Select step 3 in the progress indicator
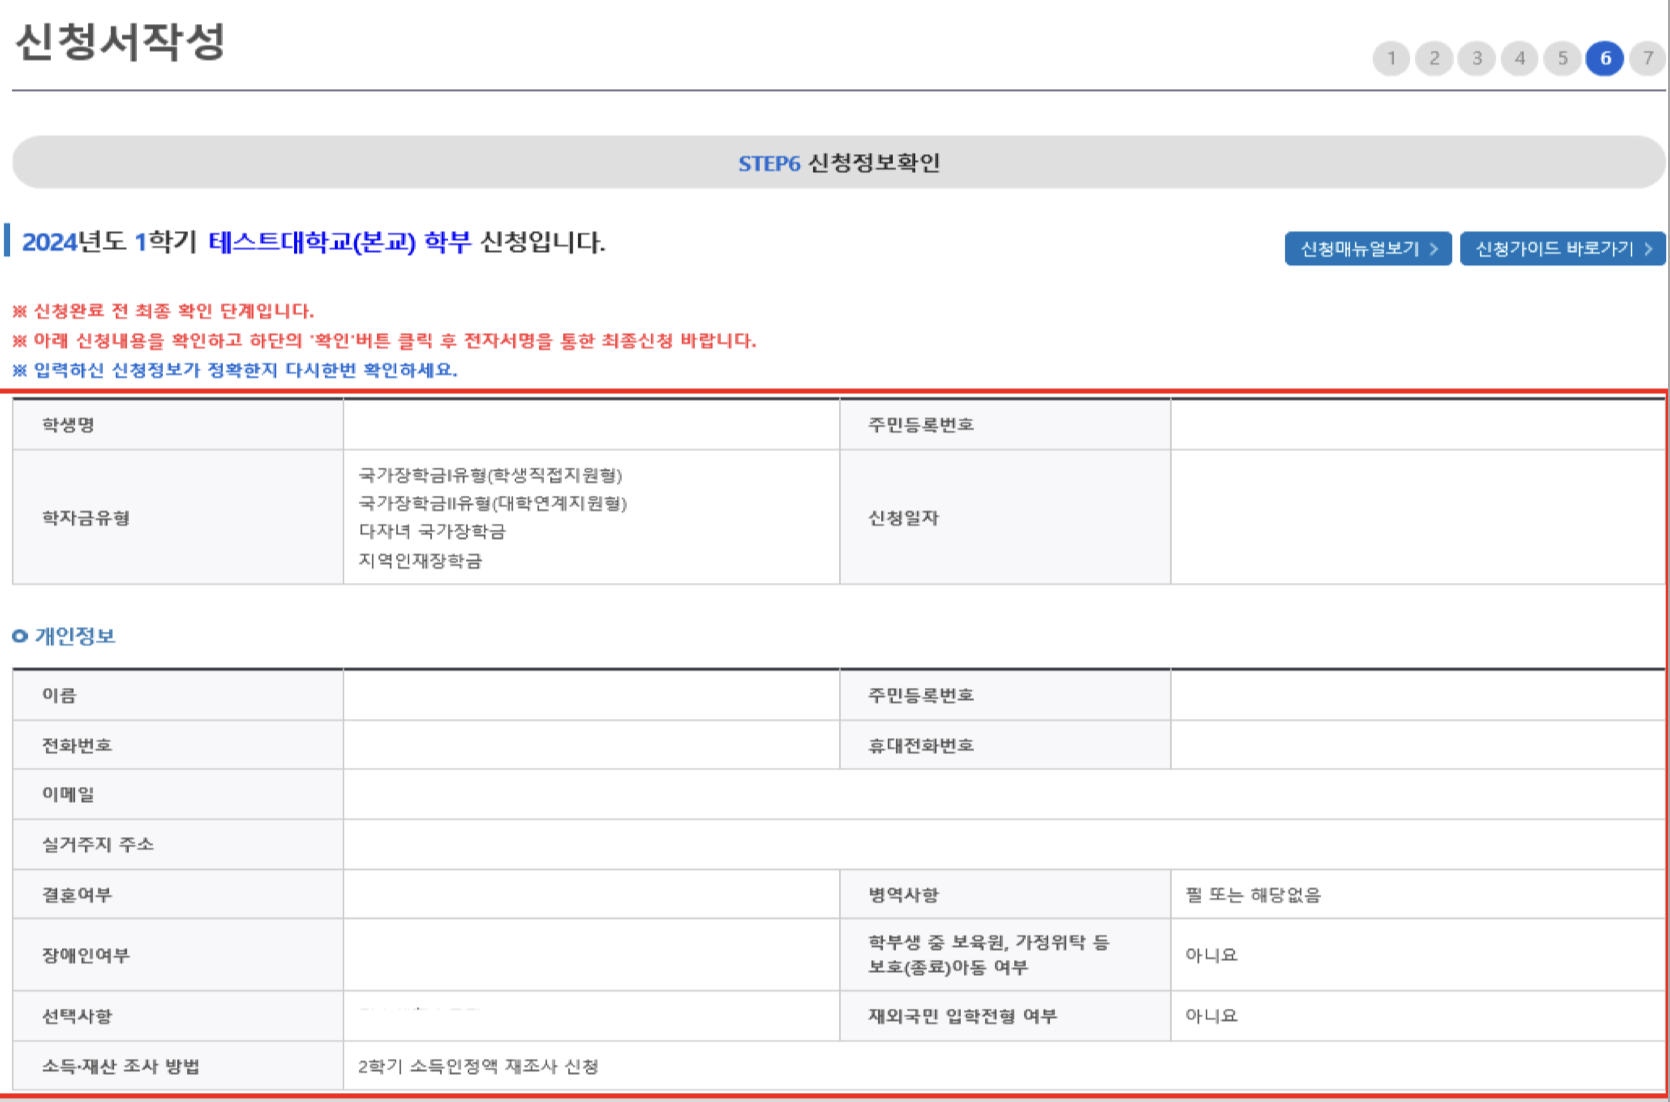The height and width of the screenshot is (1102, 1670). [1477, 58]
